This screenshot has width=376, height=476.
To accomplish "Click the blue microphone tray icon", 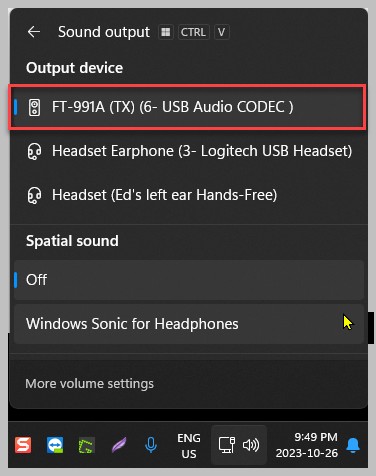I will point(151,445).
